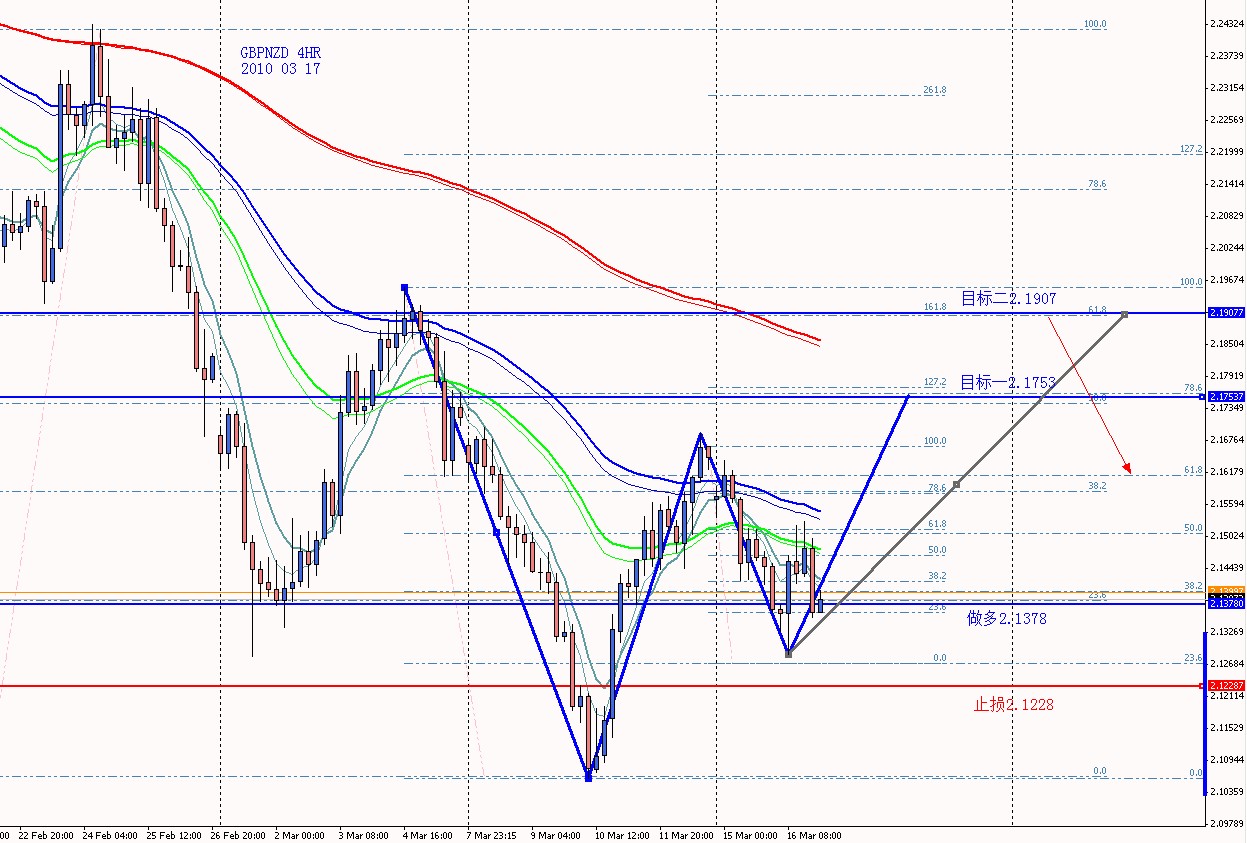
Task: Click the 2.24324 price axis value
Action: point(1225,23)
